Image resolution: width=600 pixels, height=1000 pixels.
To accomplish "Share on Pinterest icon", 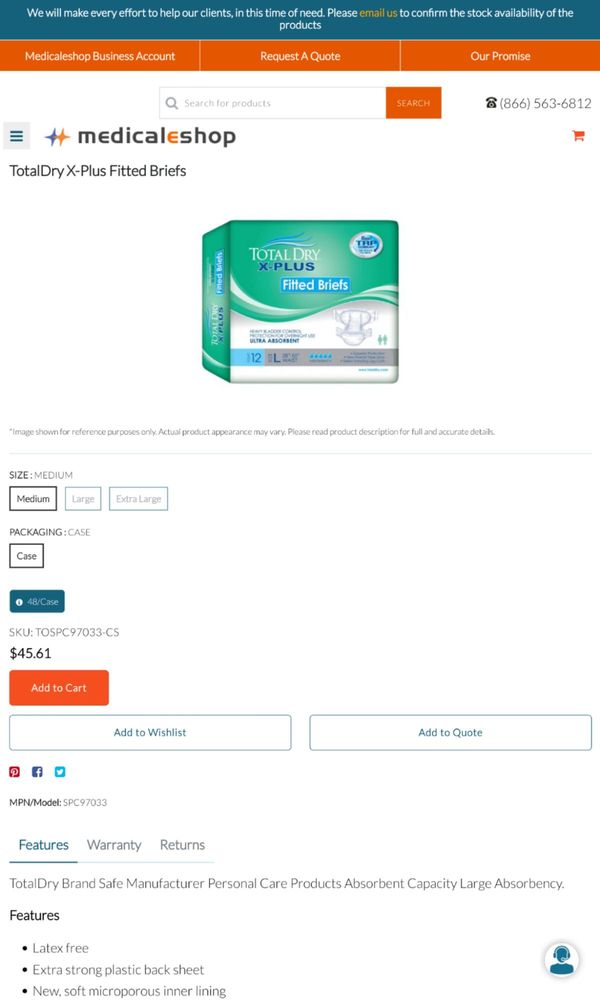I will tap(15, 772).
